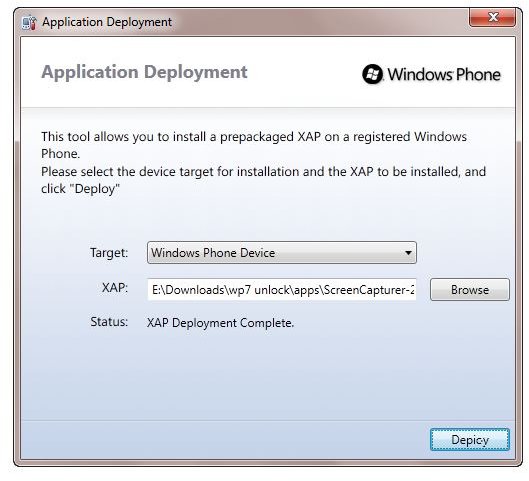Click the 'click "Deploy"' instruction line
The height and width of the screenshot is (481, 529).
pyautogui.click(x=80, y=189)
